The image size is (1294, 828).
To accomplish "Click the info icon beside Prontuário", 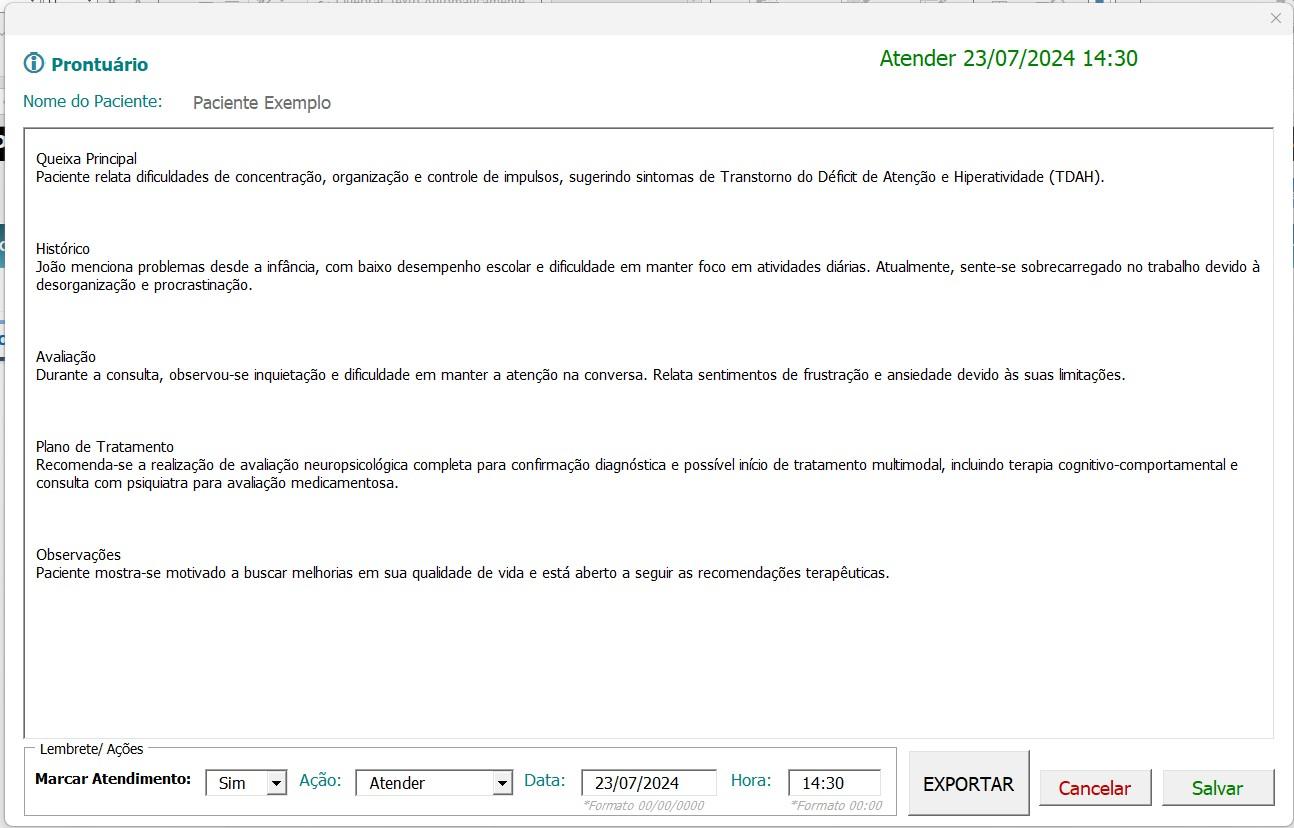I will 34,63.
